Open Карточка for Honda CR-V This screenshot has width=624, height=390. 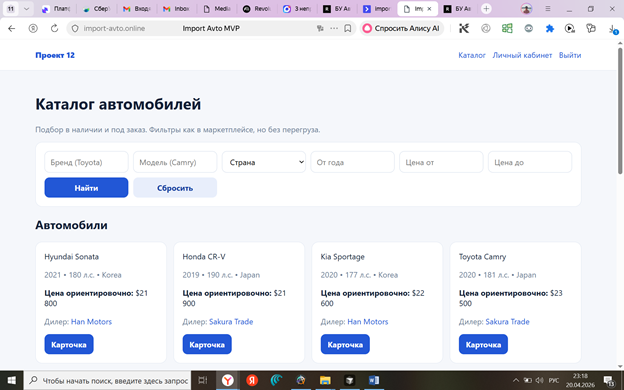click(x=207, y=344)
